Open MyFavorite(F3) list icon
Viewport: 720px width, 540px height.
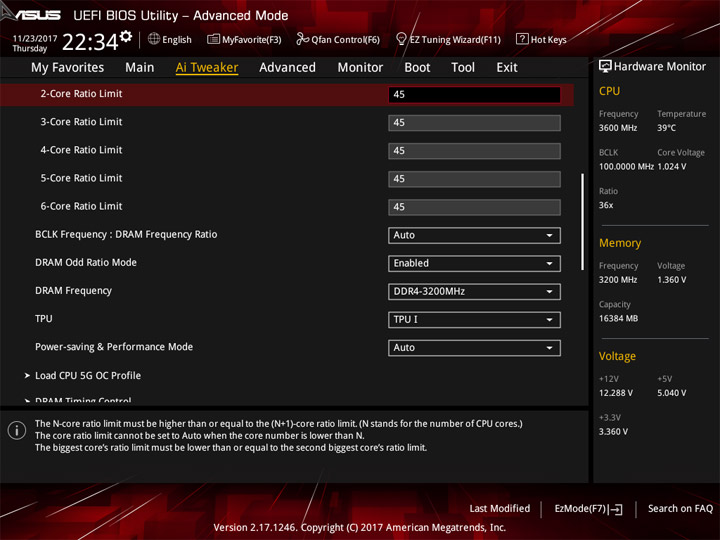pyautogui.click(x=213, y=39)
